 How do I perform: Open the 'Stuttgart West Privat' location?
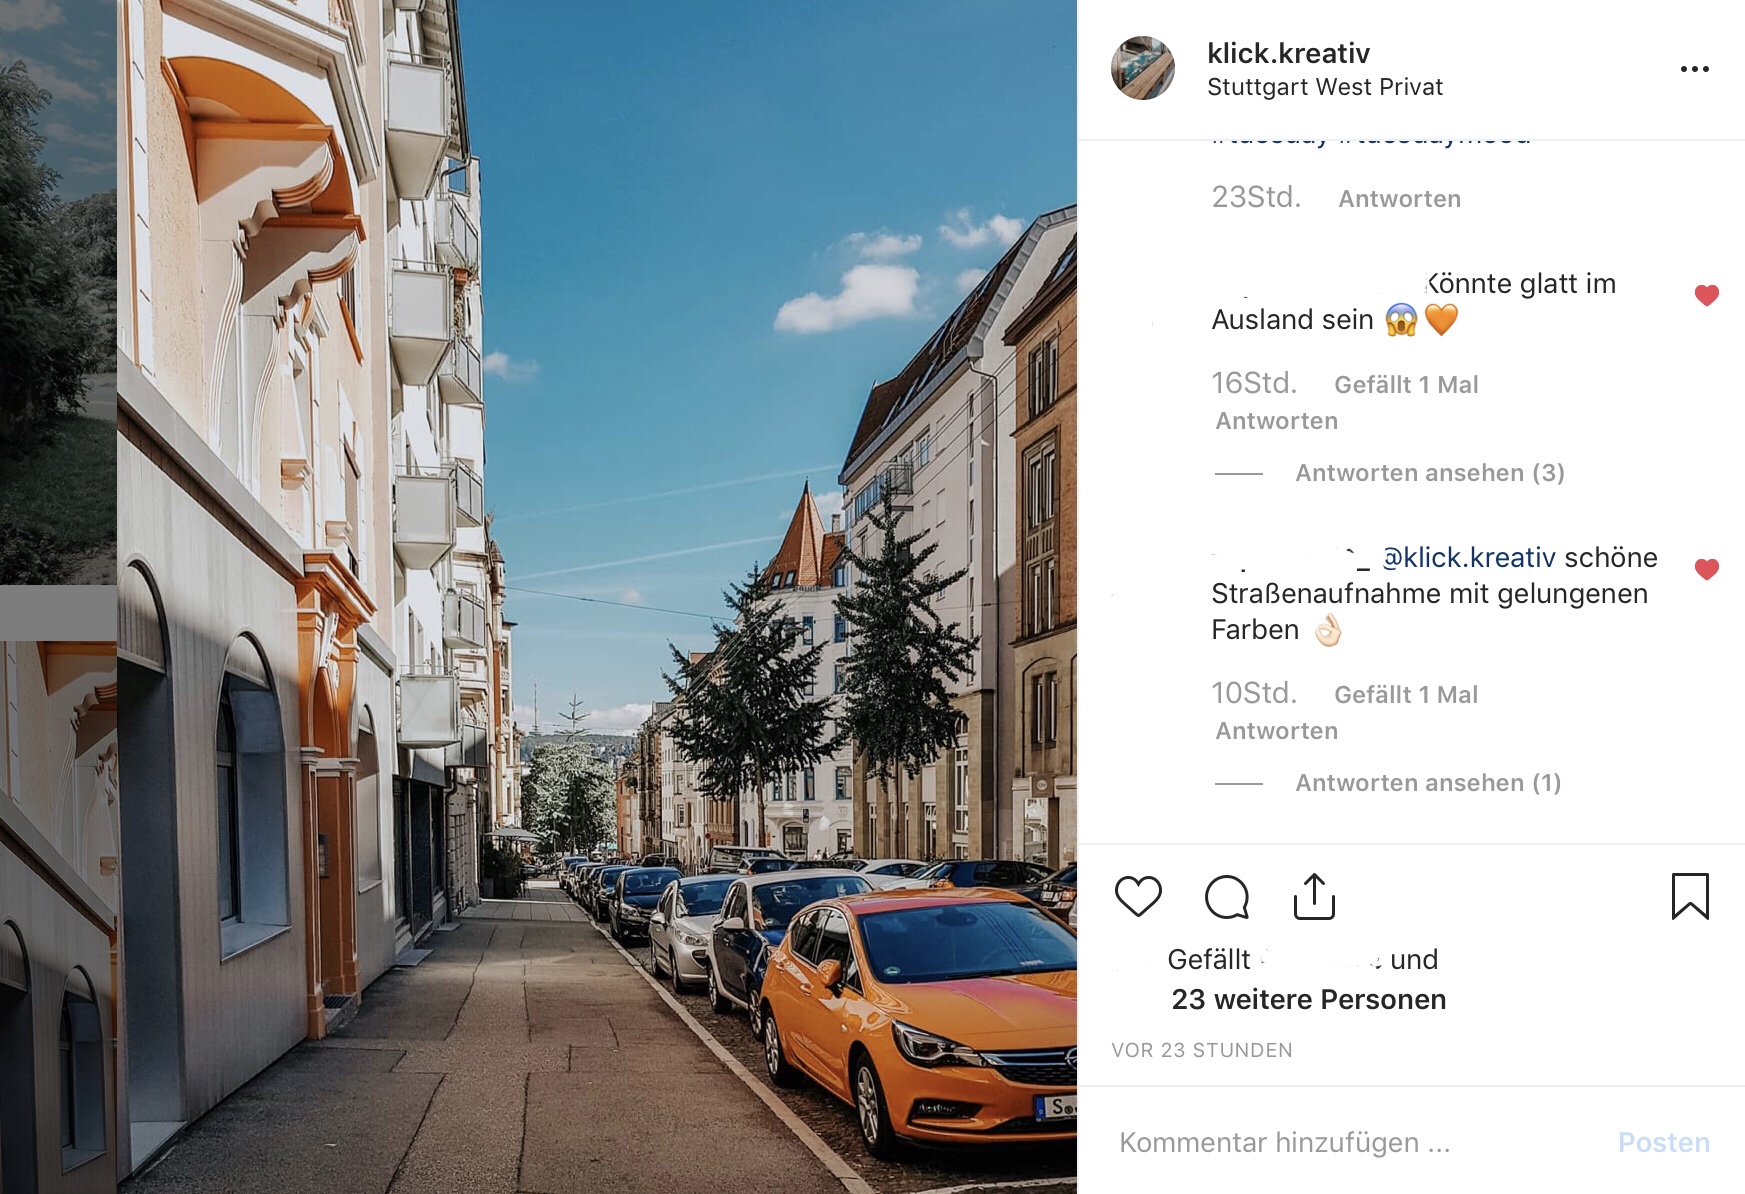(x=1325, y=87)
